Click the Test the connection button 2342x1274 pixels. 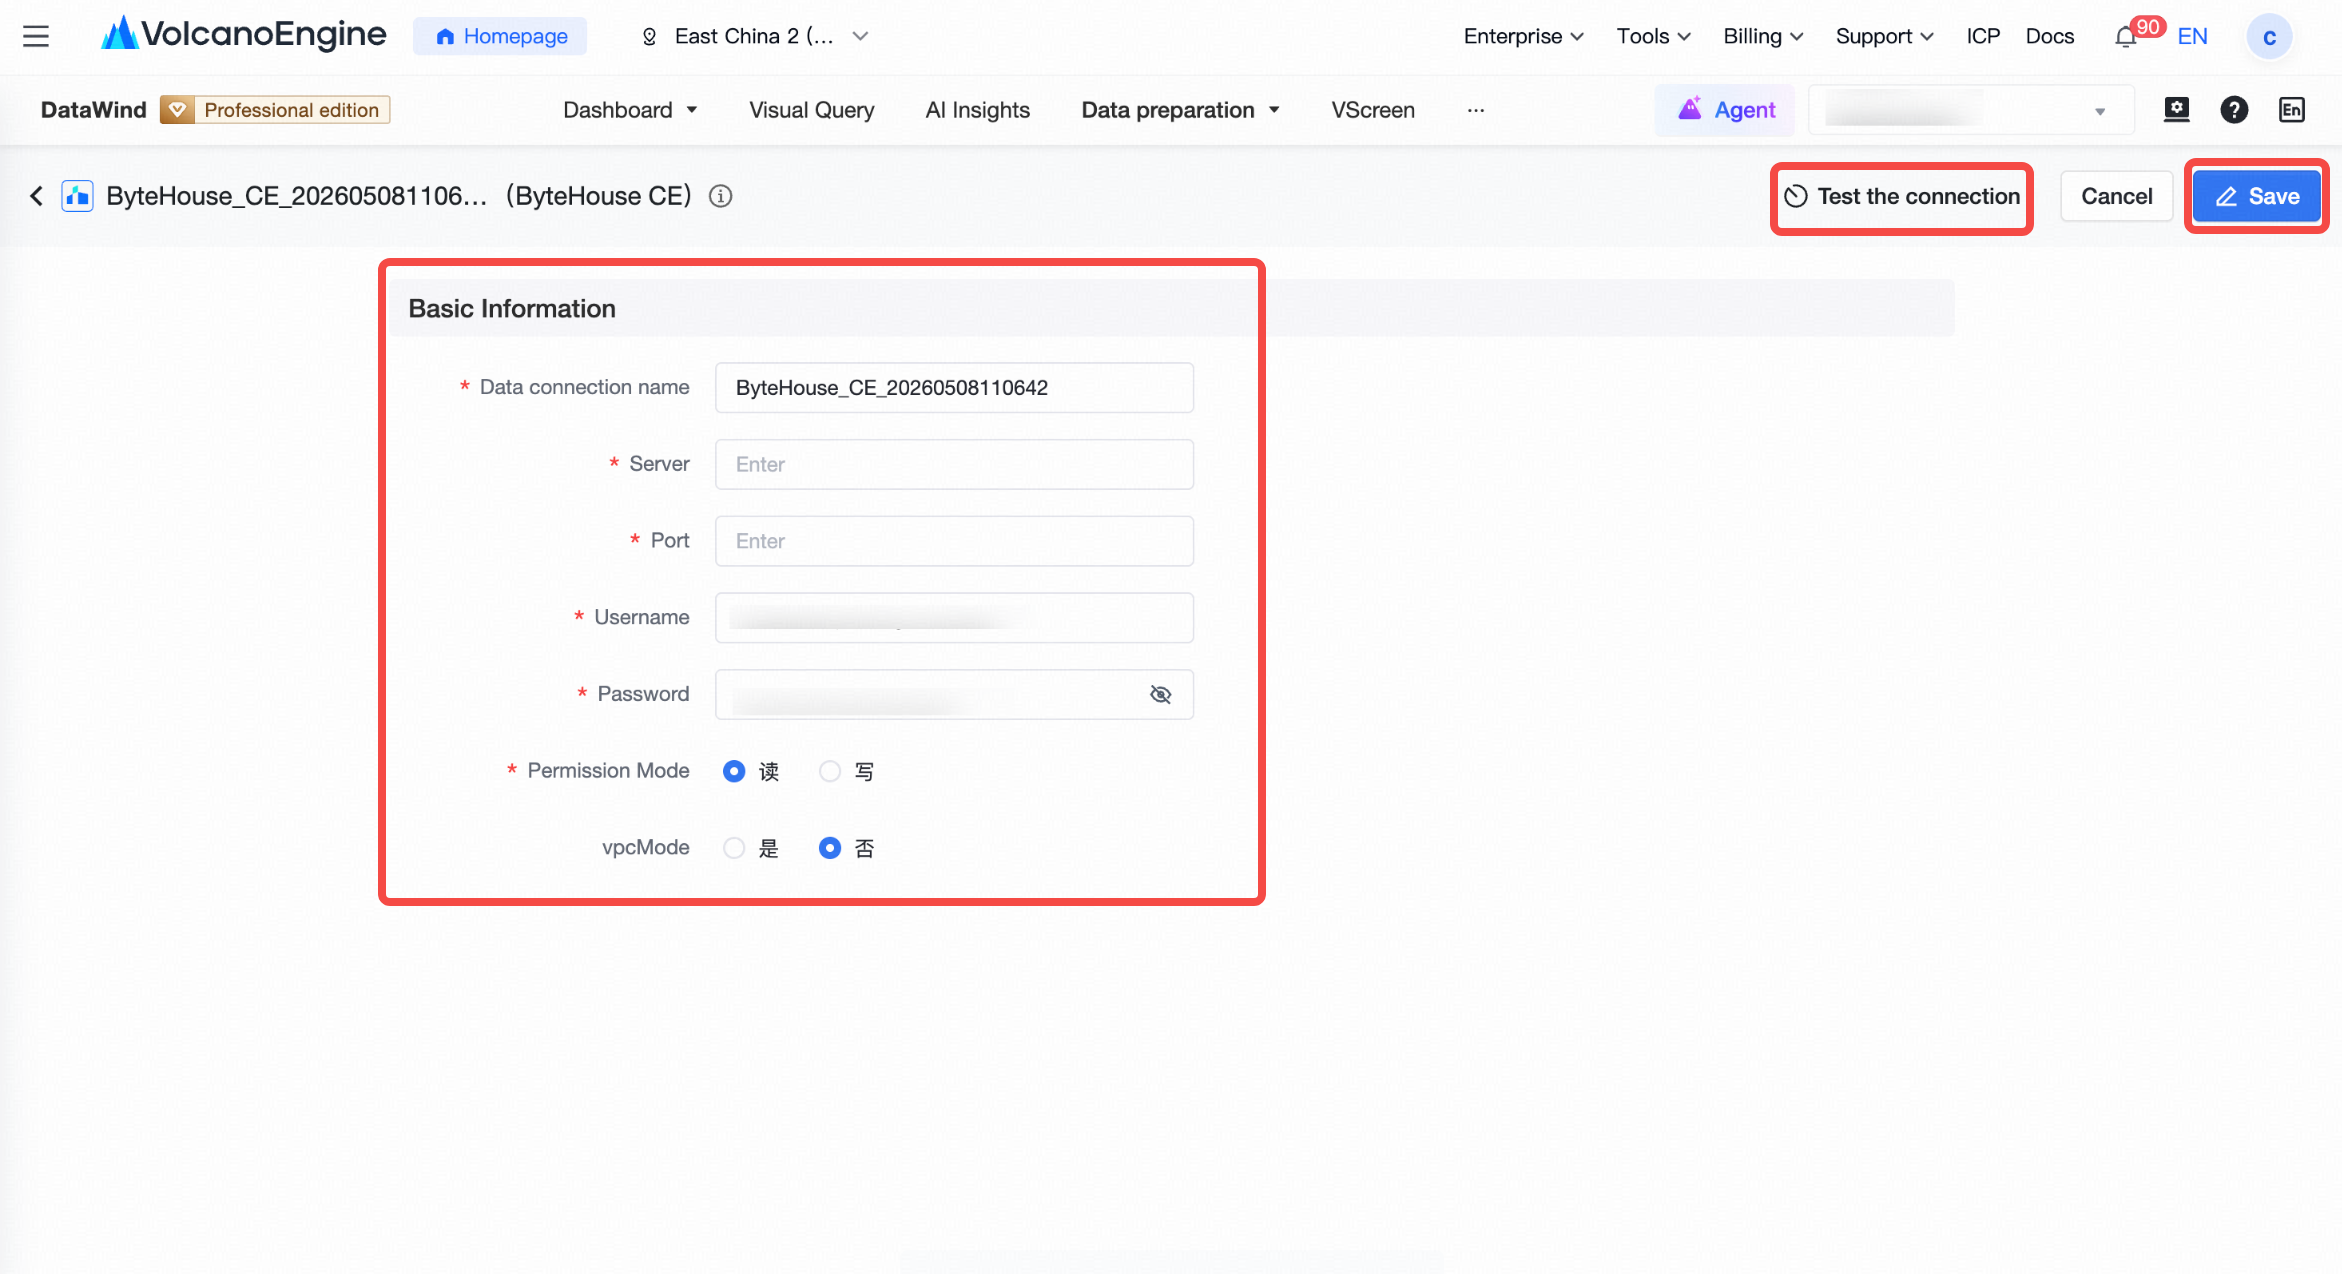(x=1902, y=196)
